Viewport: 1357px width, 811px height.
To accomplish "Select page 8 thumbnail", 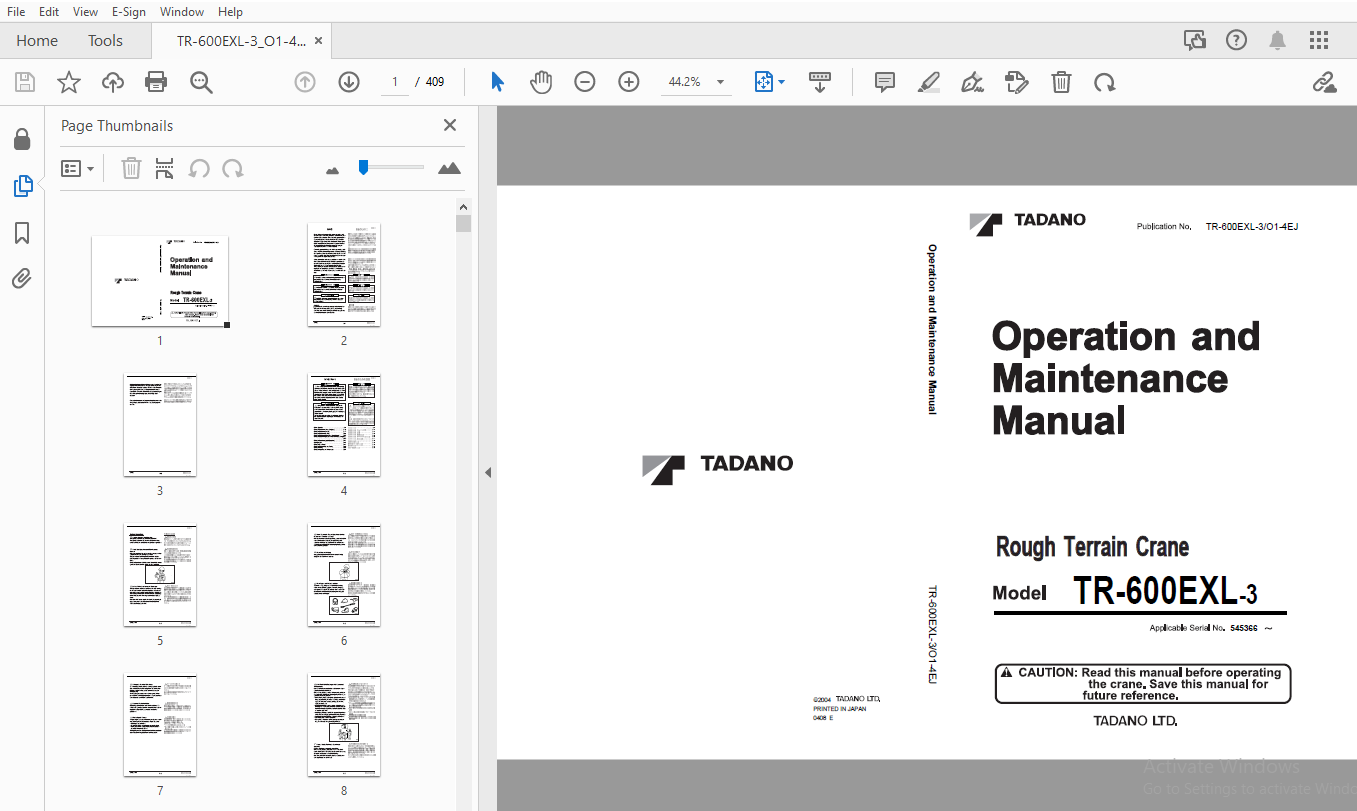I will (344, 725).
